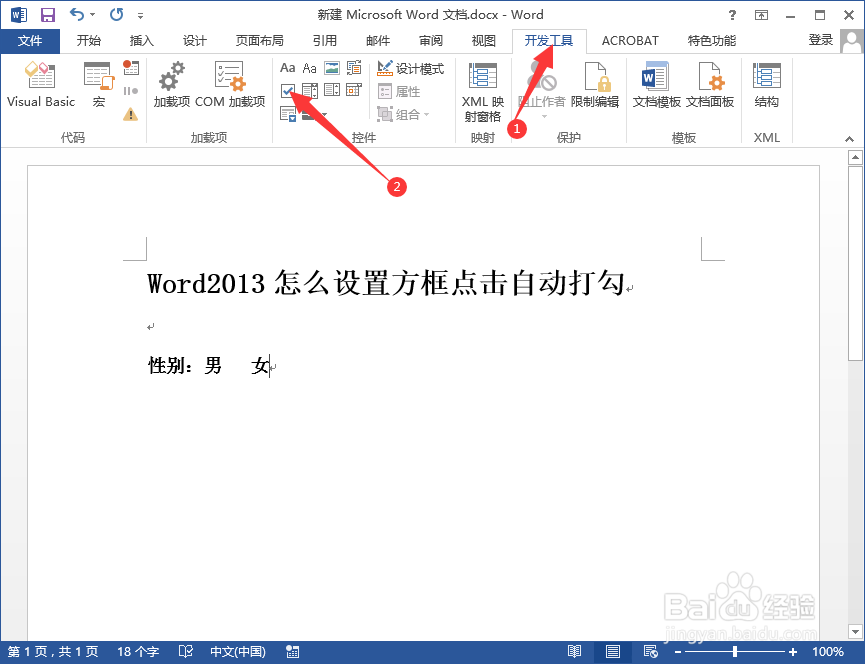Save the document from Quick Access
This screenshot has height=664, width=865.
(x=48, y=15)
